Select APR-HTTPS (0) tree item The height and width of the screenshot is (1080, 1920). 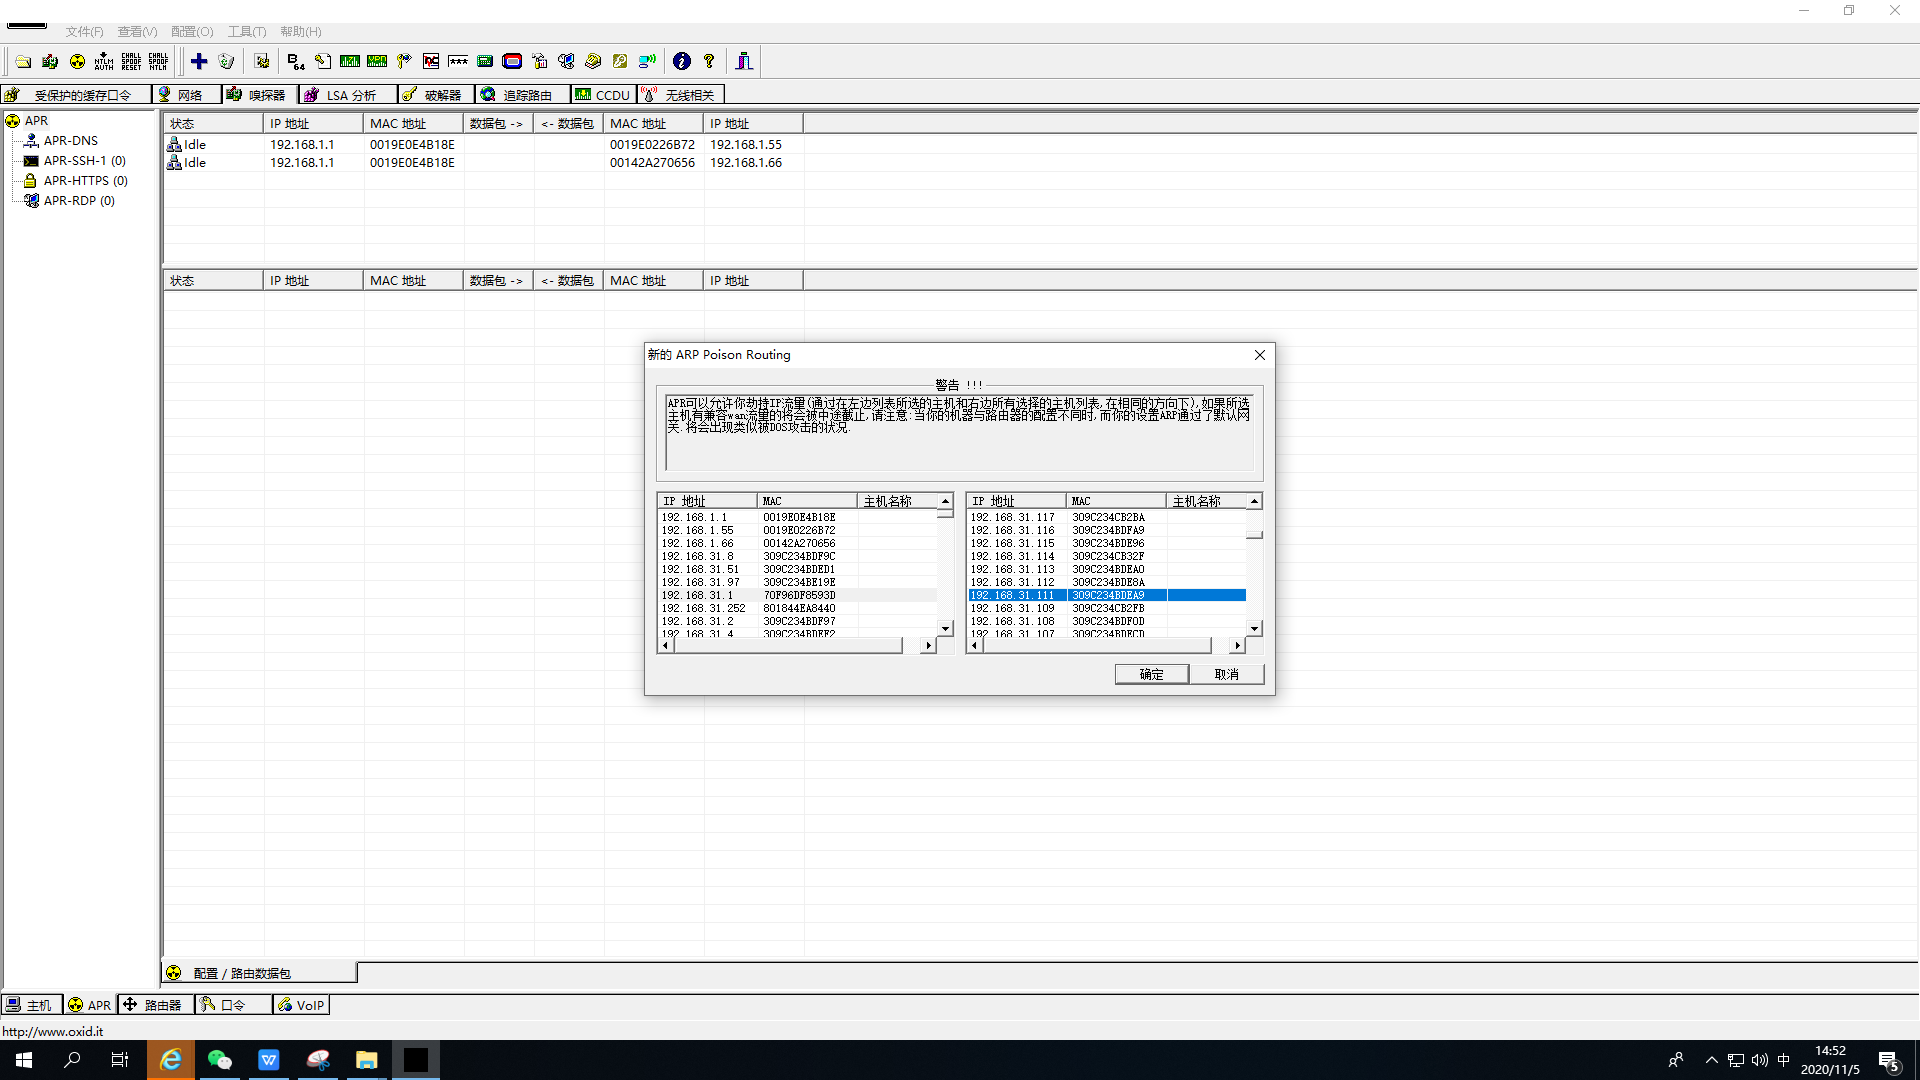pos(85,181)
